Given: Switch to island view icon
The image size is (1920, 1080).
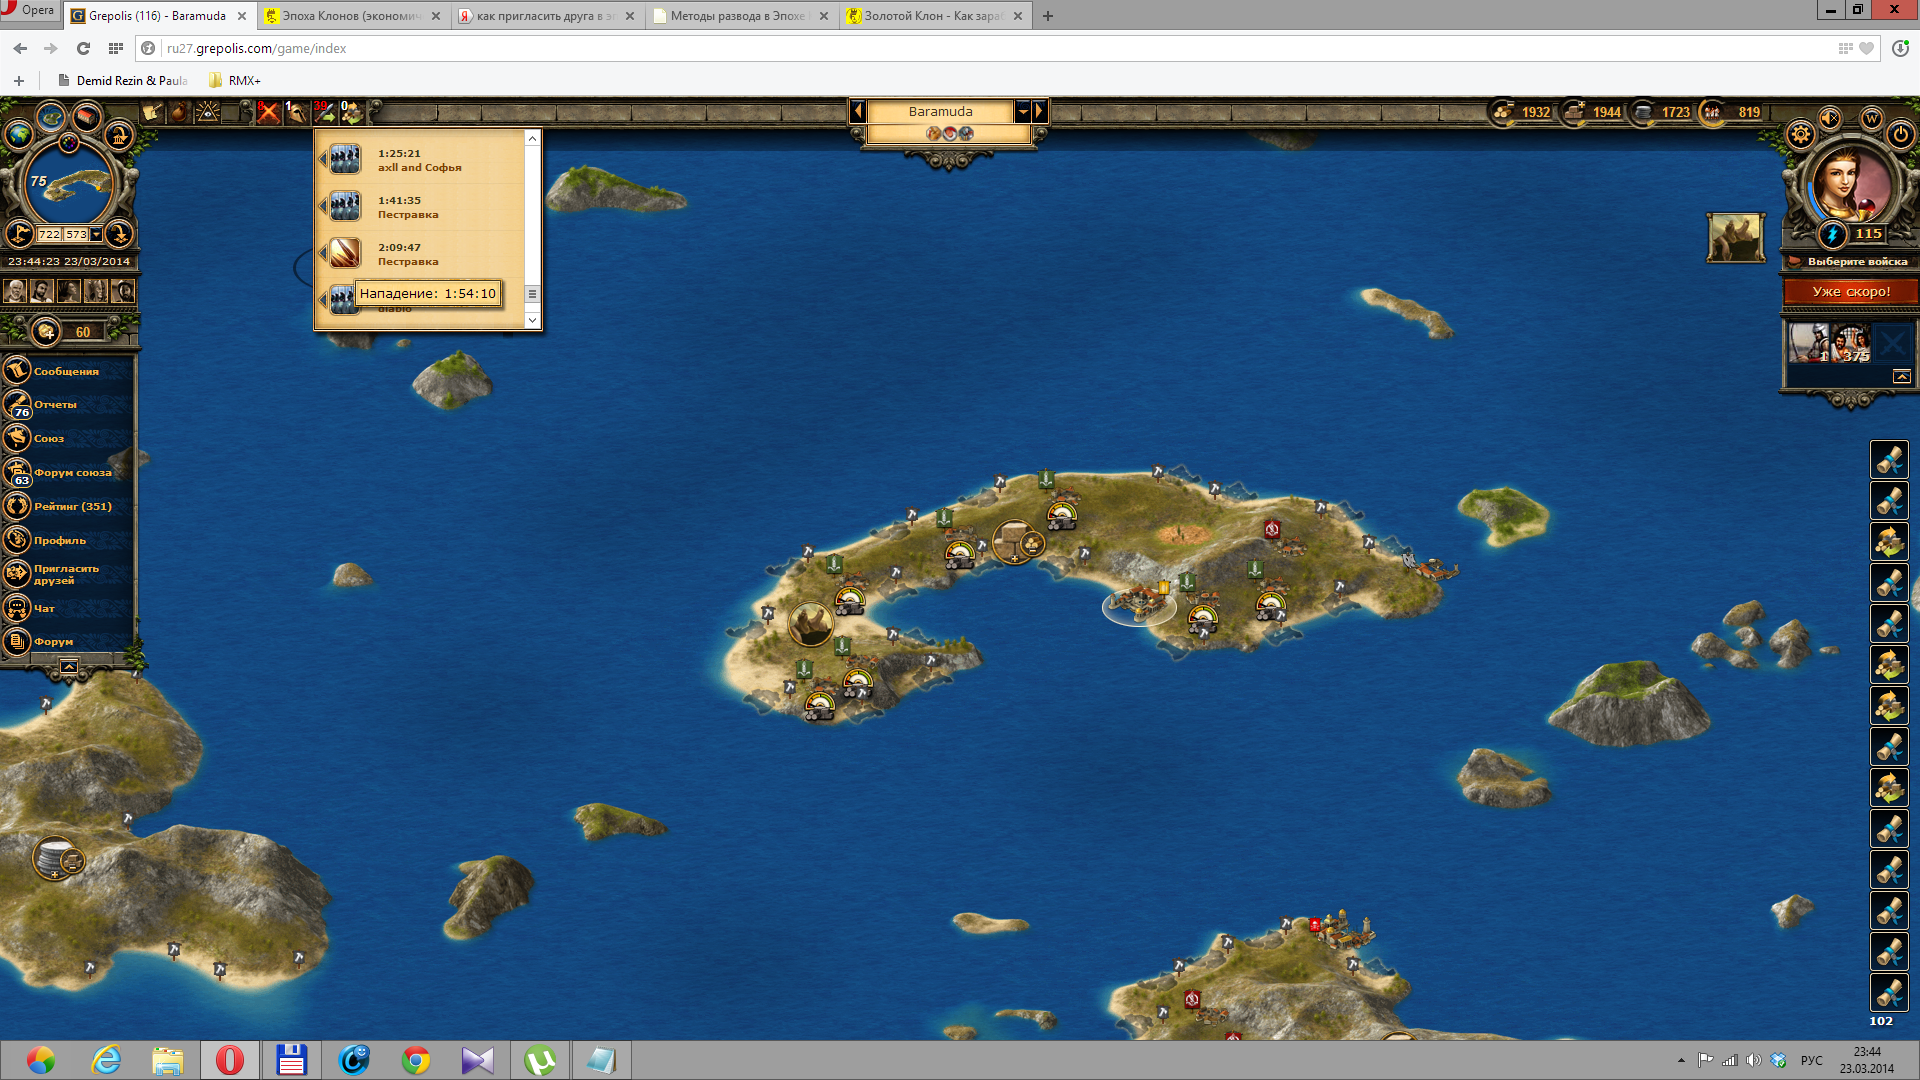Looking at the screenshot, I should tap(51, 118).
